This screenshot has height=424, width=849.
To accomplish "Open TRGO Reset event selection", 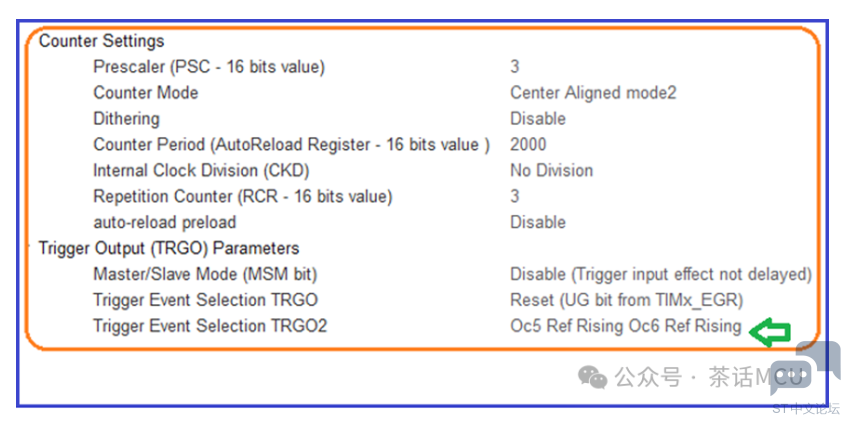I will pyautogui.click(x=626, y=300).
